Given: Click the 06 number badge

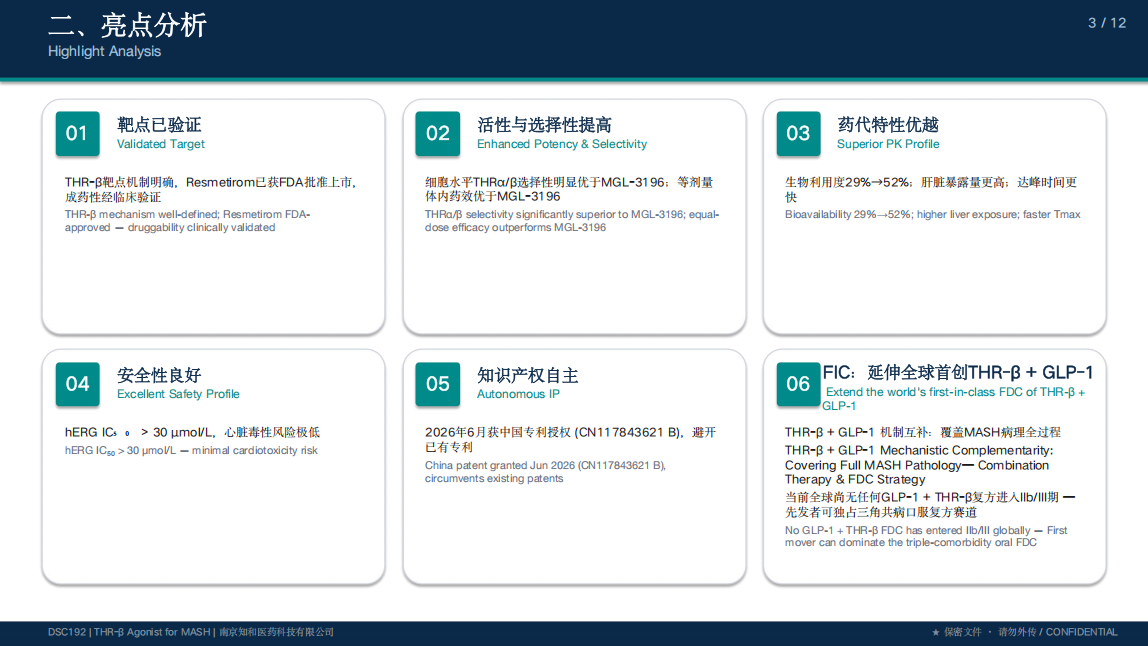Looking at the screenshot, I should (x=798, y=384).
